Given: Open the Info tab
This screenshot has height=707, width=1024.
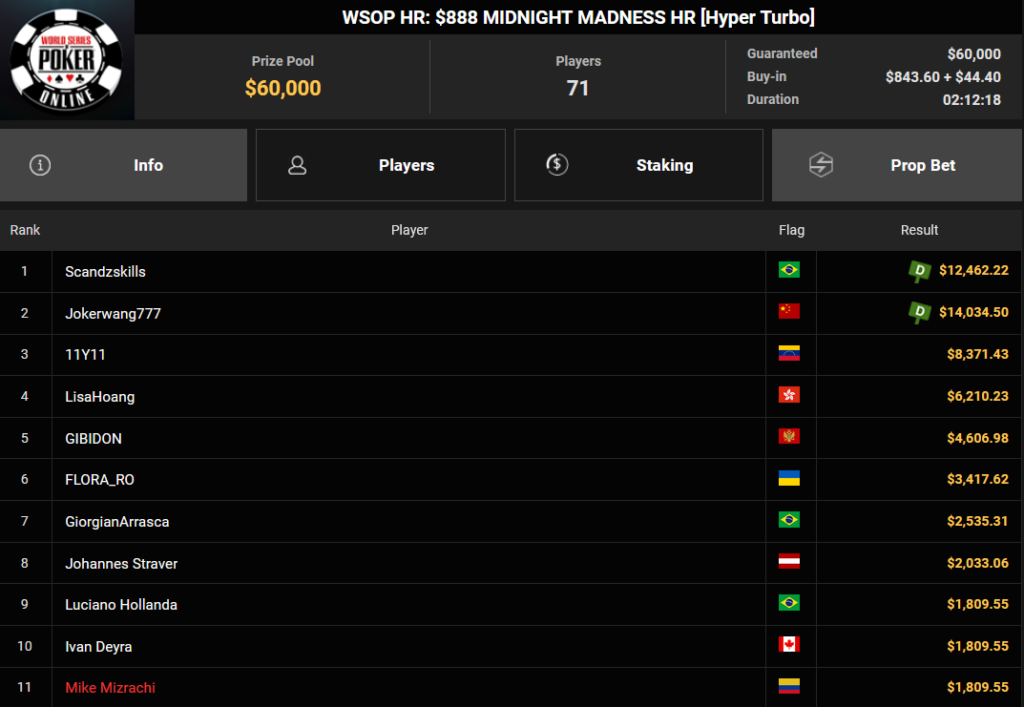Looking at the screenshot, I should tap(123, 165).
